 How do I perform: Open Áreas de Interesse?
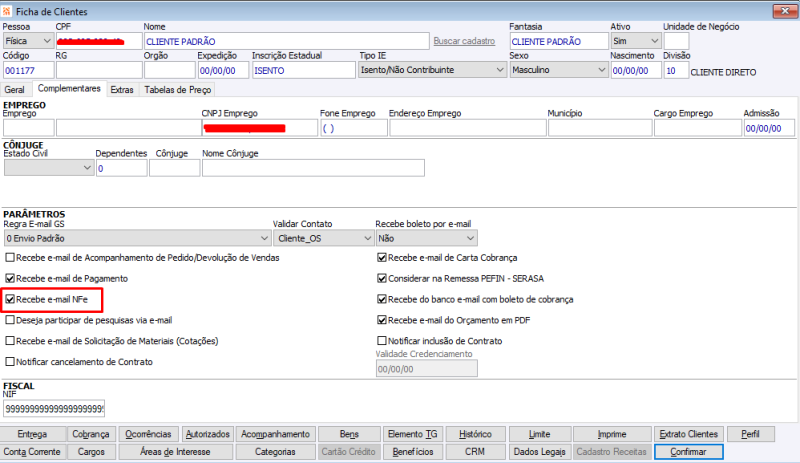(x=176, y=452)
